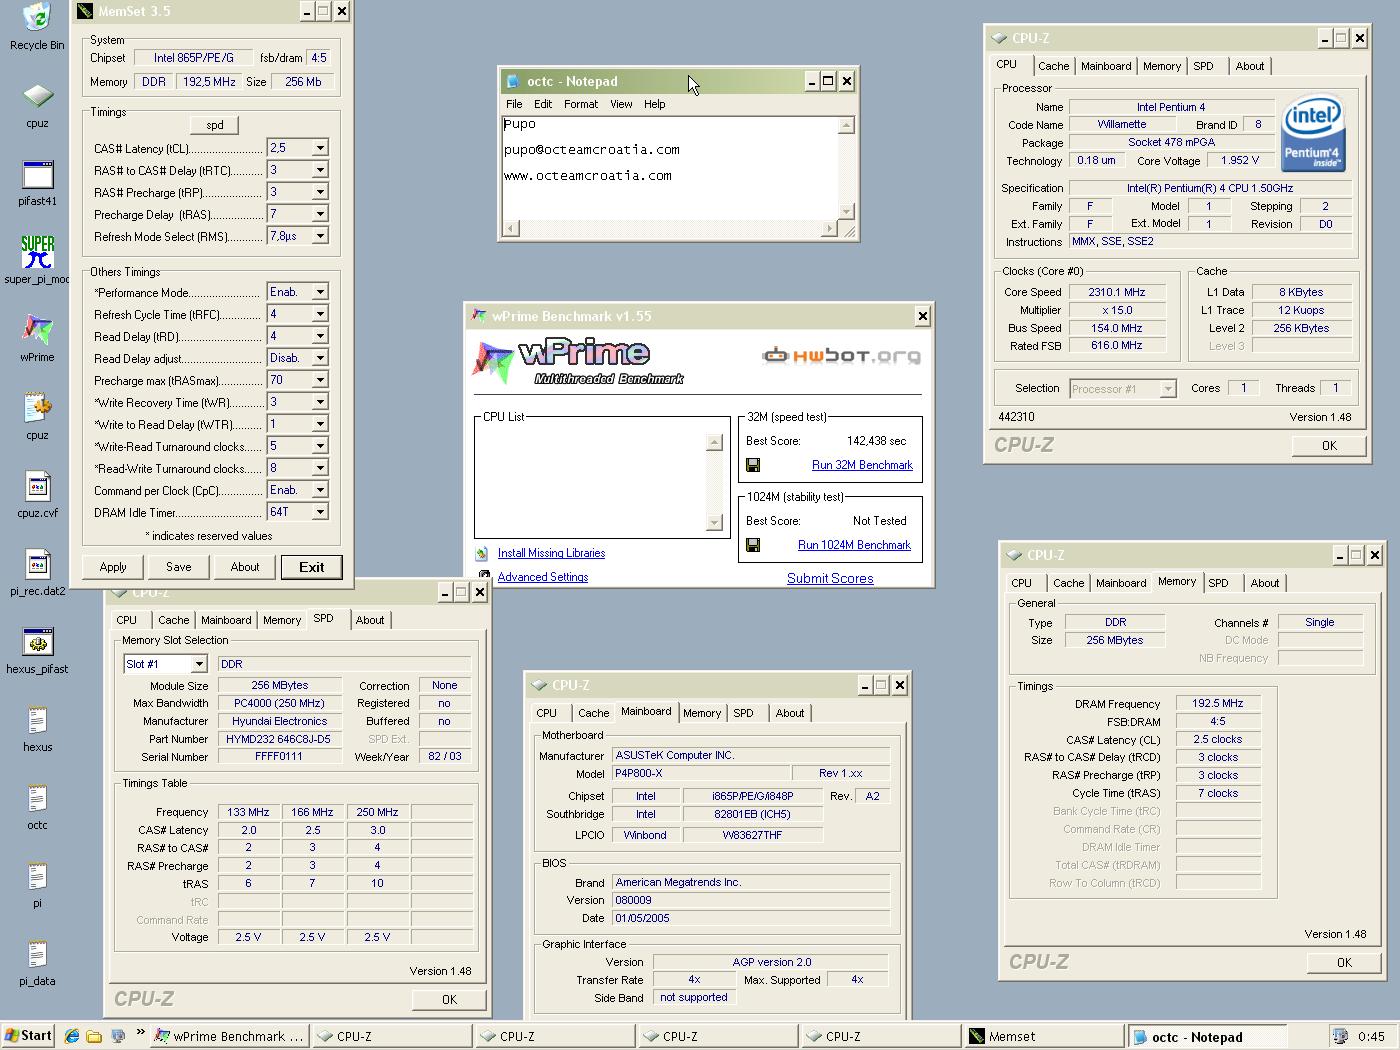Open the Start menu
This screenshot has height=1050, width=1400.
tap(28, 1036)
